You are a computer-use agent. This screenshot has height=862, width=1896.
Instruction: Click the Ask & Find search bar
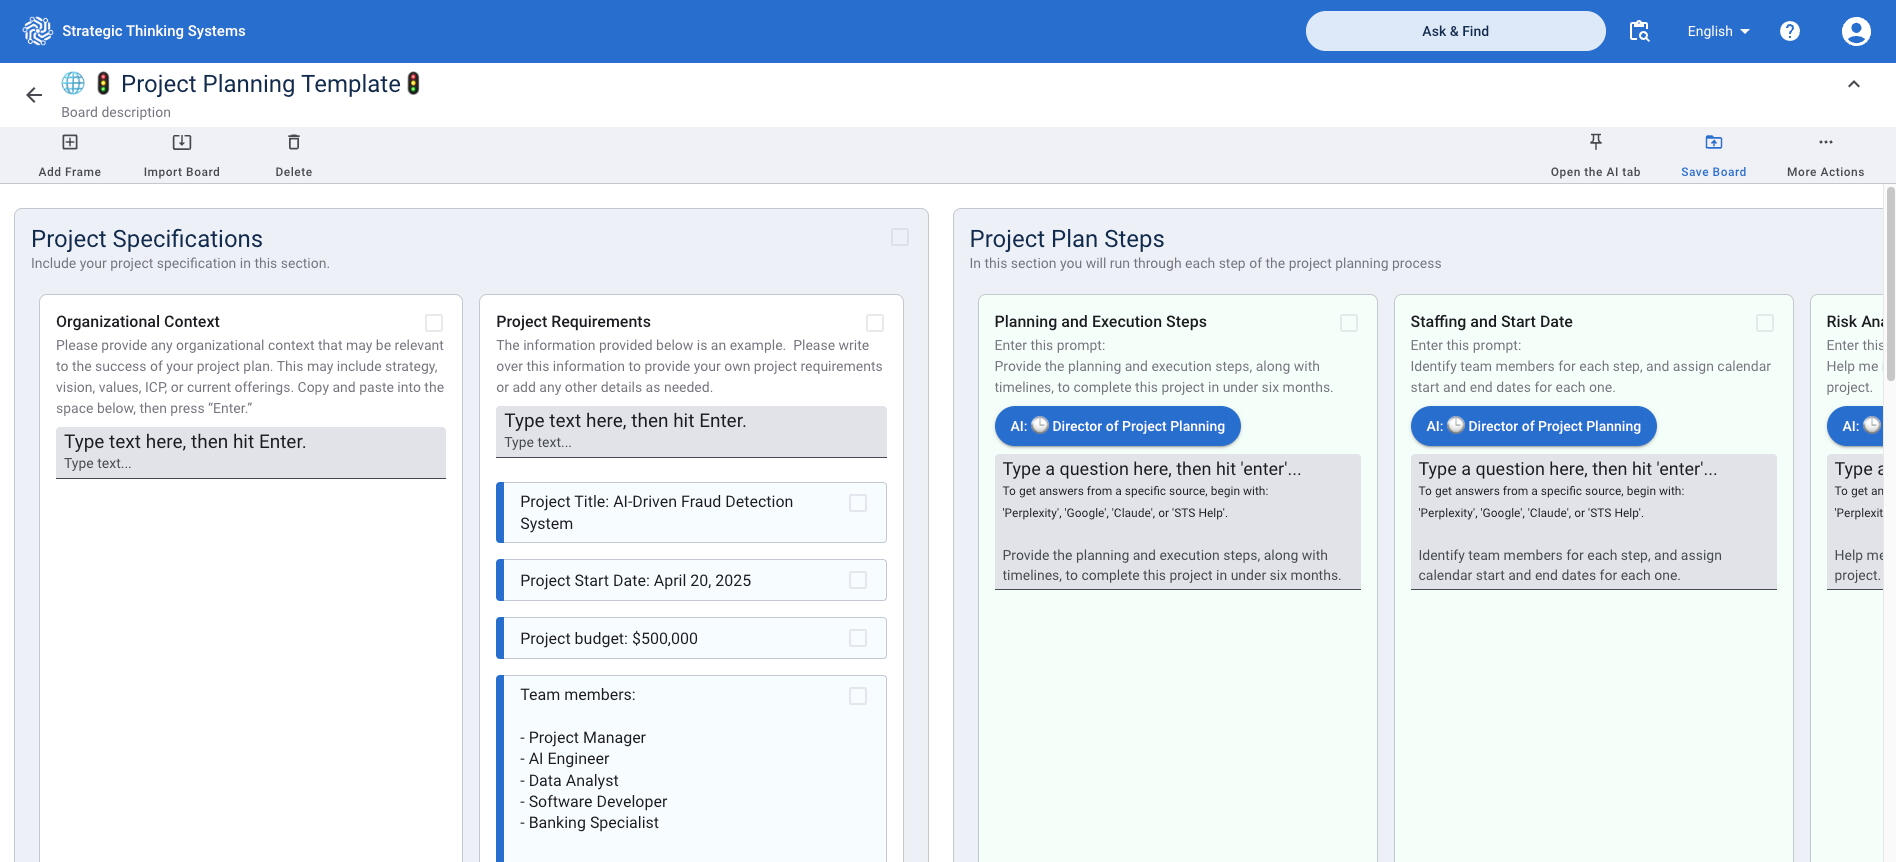click(1455, 31)
